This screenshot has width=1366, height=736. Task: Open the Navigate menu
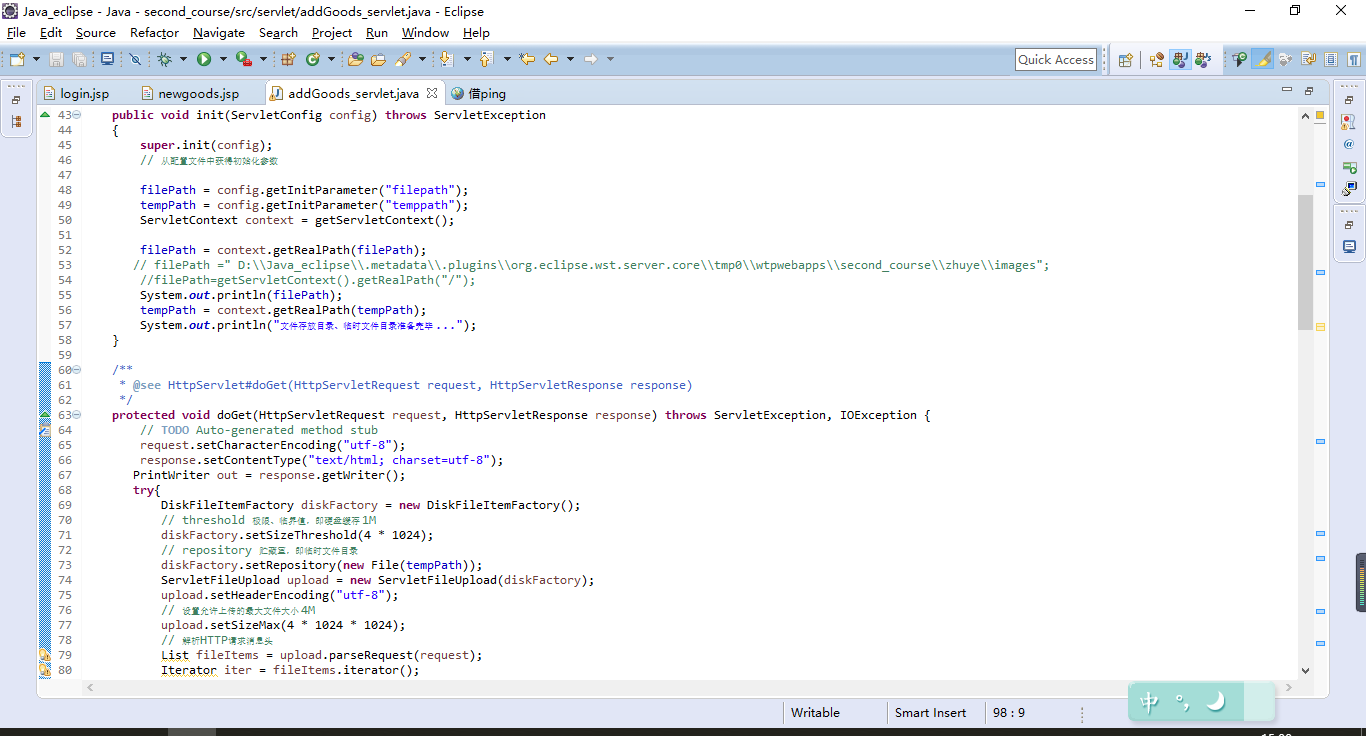pos(219,33)
